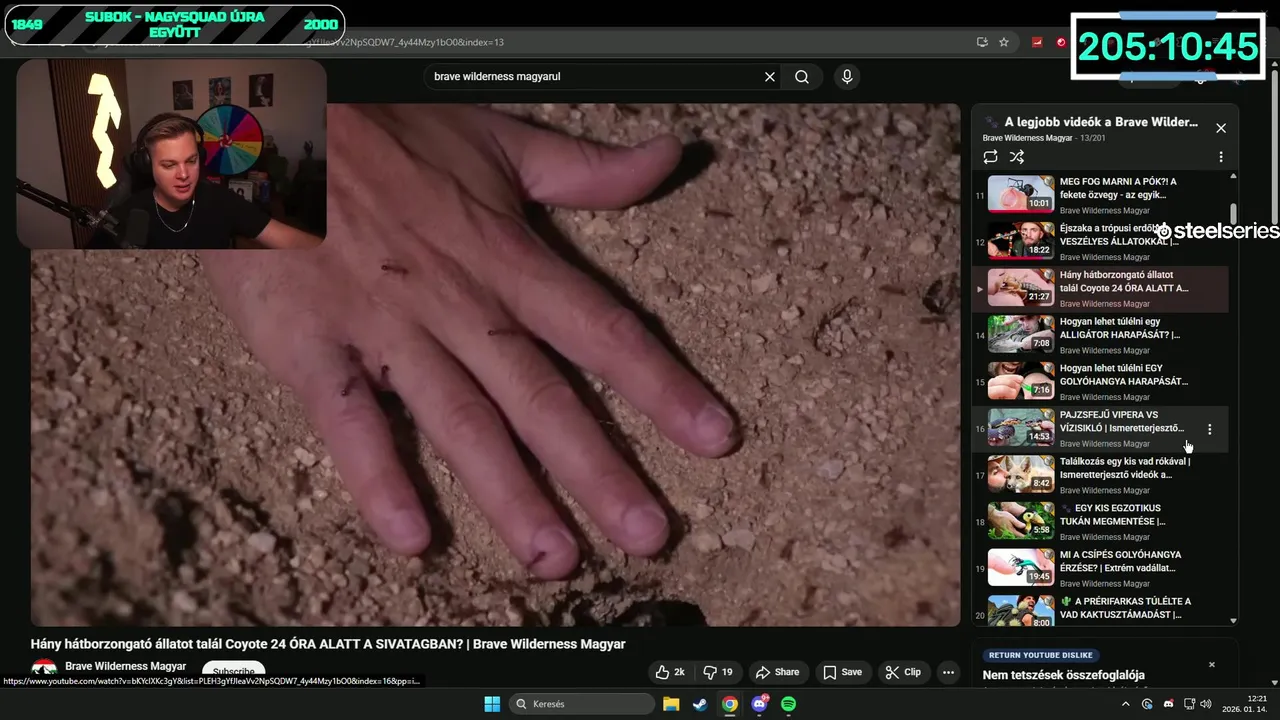Focus the YouTube search input field
Screen dimensions: 1280x720
(x=595, y=77)
